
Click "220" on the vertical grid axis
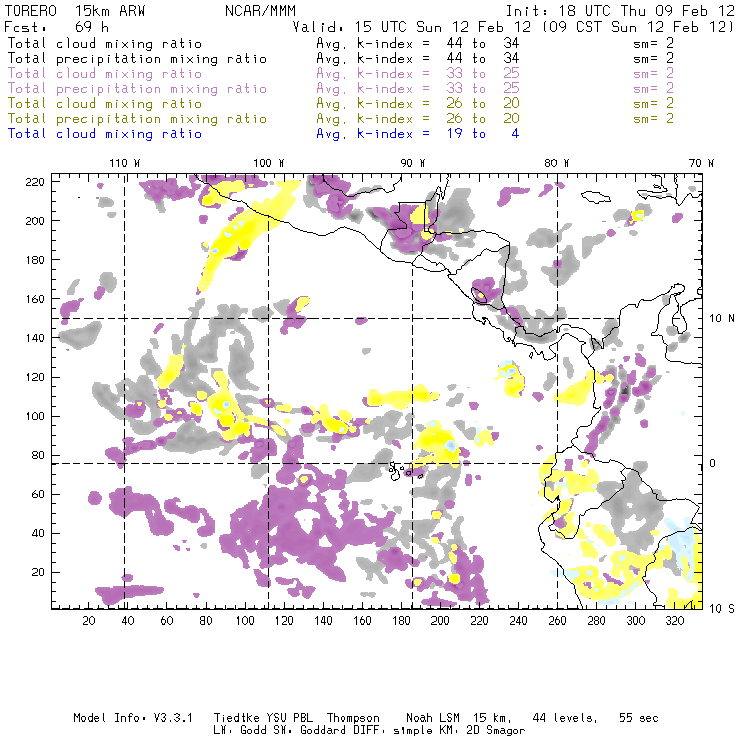click(35, 182)
